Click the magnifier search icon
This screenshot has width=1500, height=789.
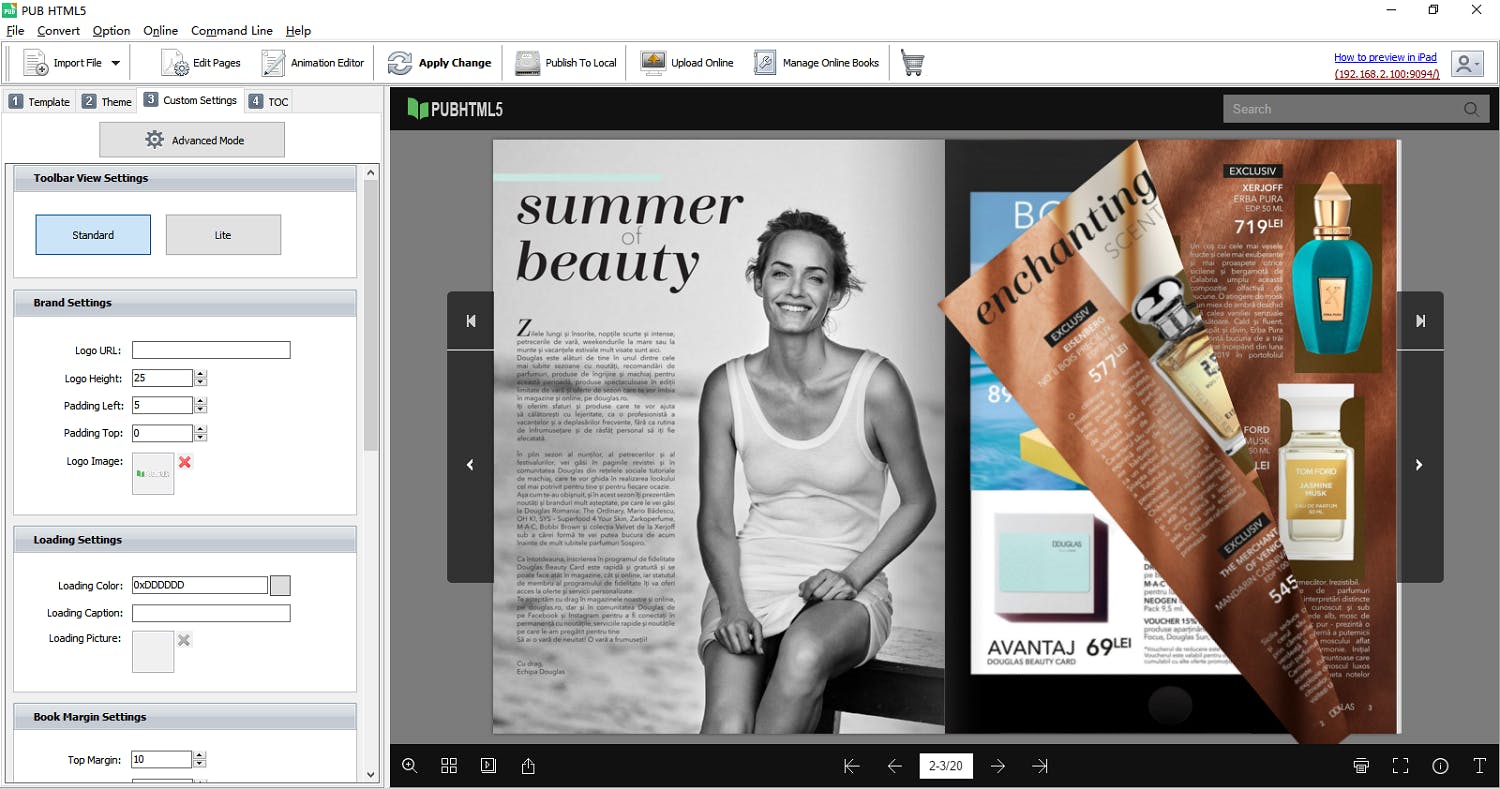[1471, 109]
